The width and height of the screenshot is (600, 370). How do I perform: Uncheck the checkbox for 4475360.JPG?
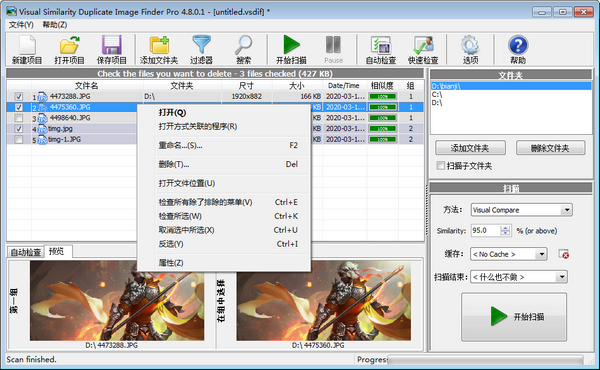point(18,107)
